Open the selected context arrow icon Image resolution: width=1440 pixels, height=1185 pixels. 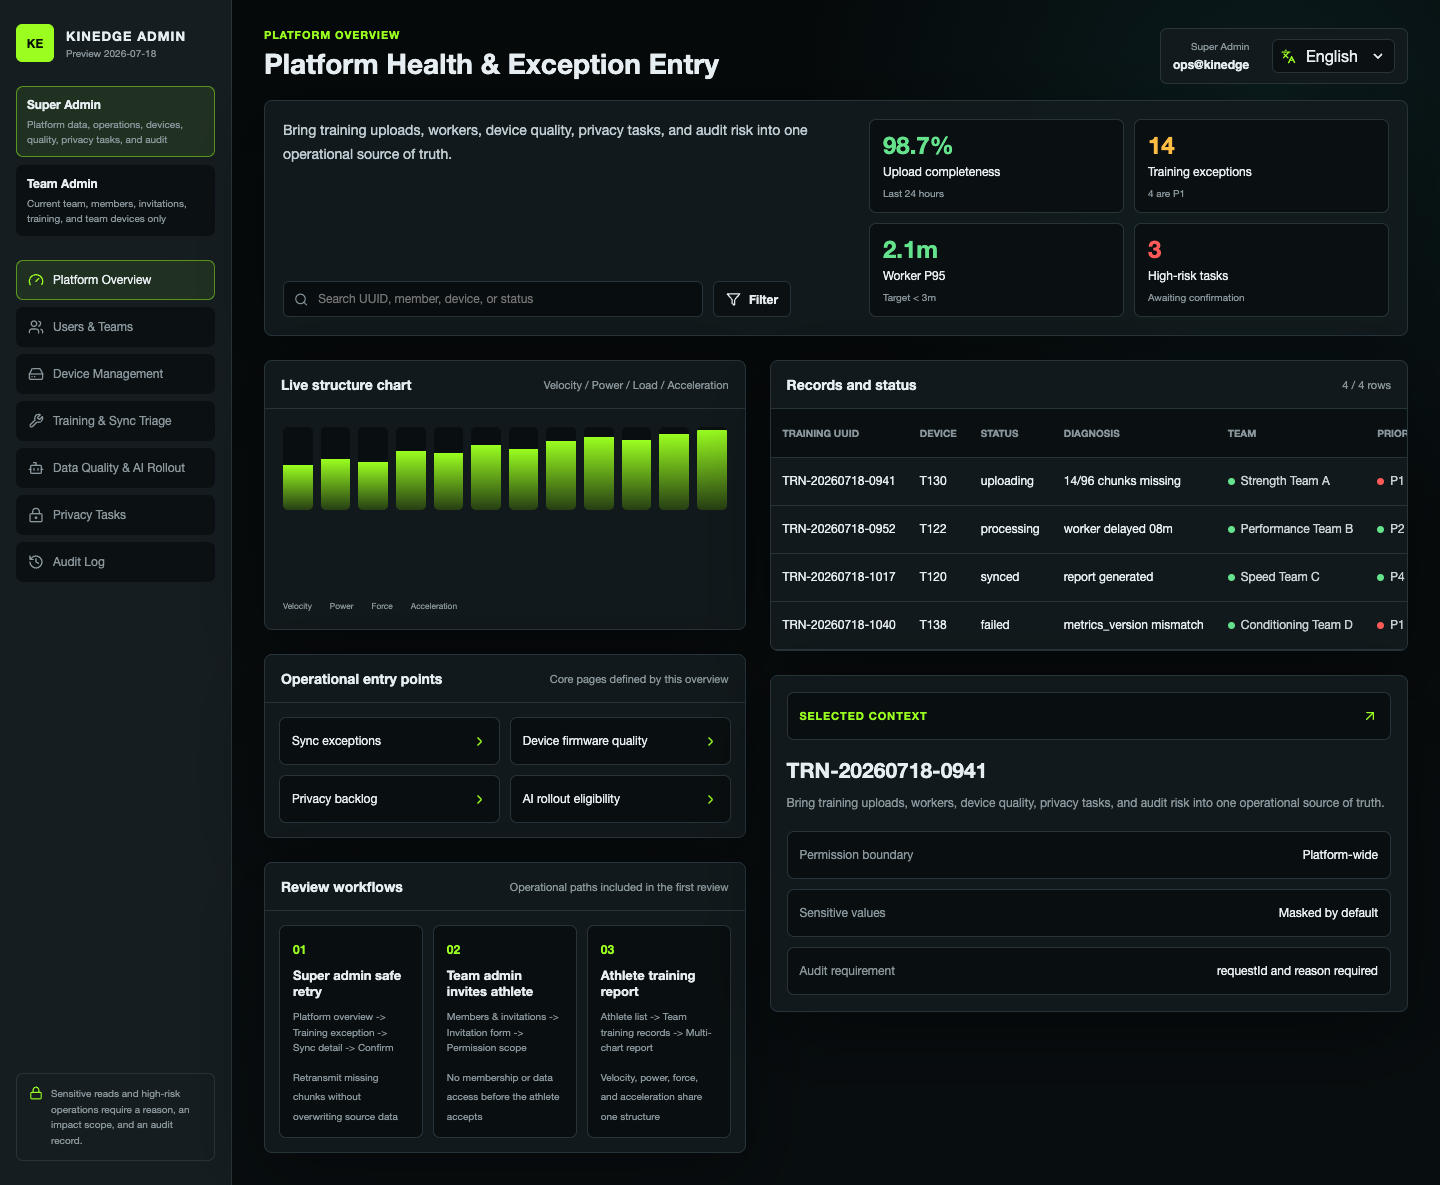[1370, 716]
